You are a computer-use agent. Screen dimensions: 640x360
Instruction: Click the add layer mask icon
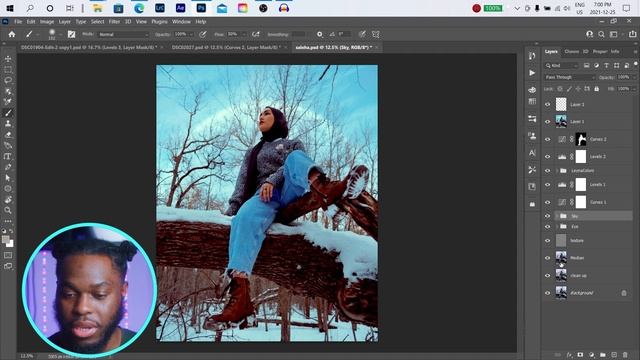[580, 355]
